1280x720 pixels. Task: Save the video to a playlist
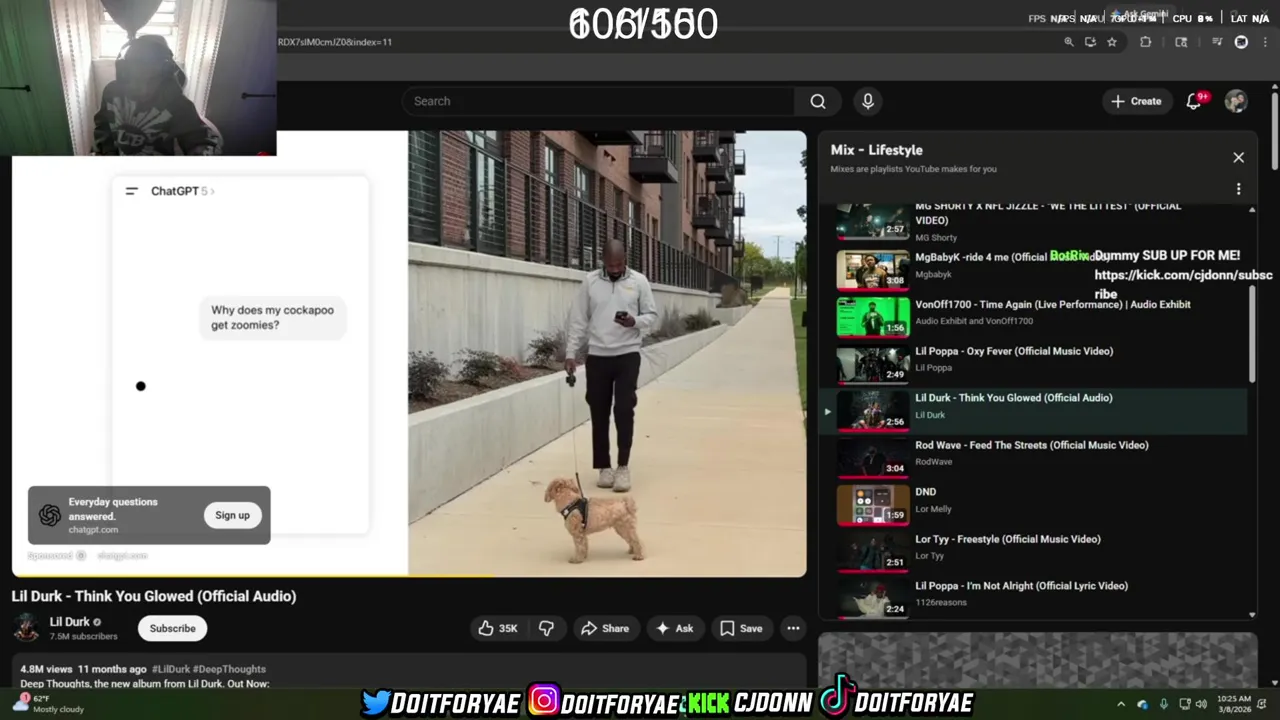[741, 628]
